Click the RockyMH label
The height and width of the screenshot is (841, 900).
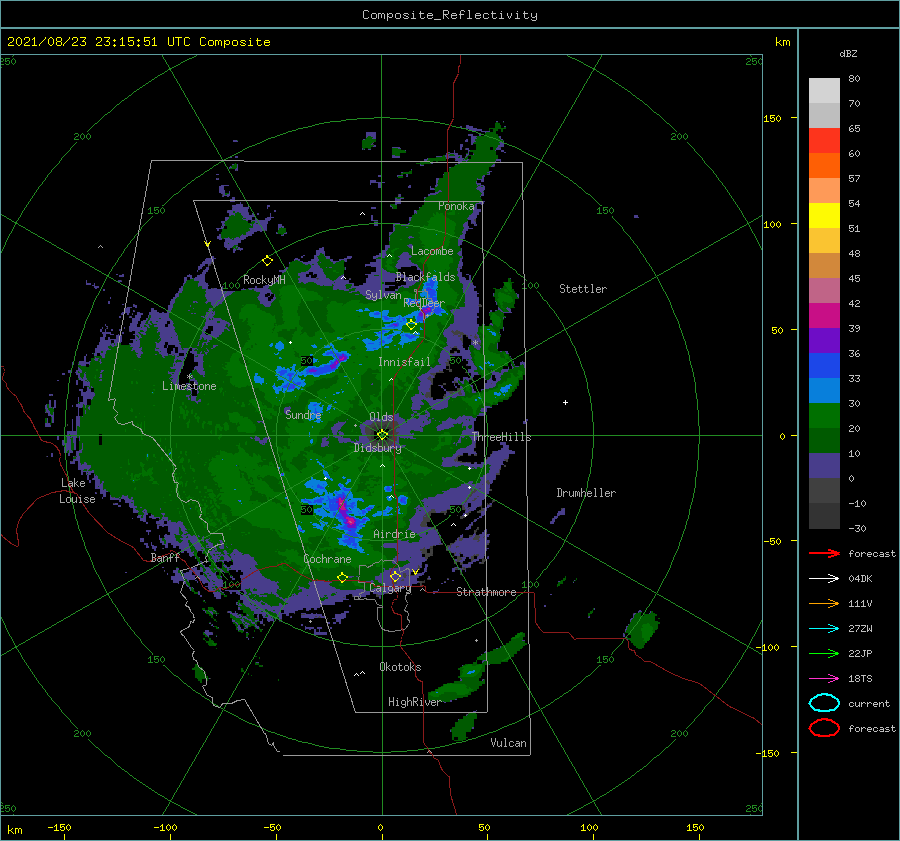pos(264,280)
